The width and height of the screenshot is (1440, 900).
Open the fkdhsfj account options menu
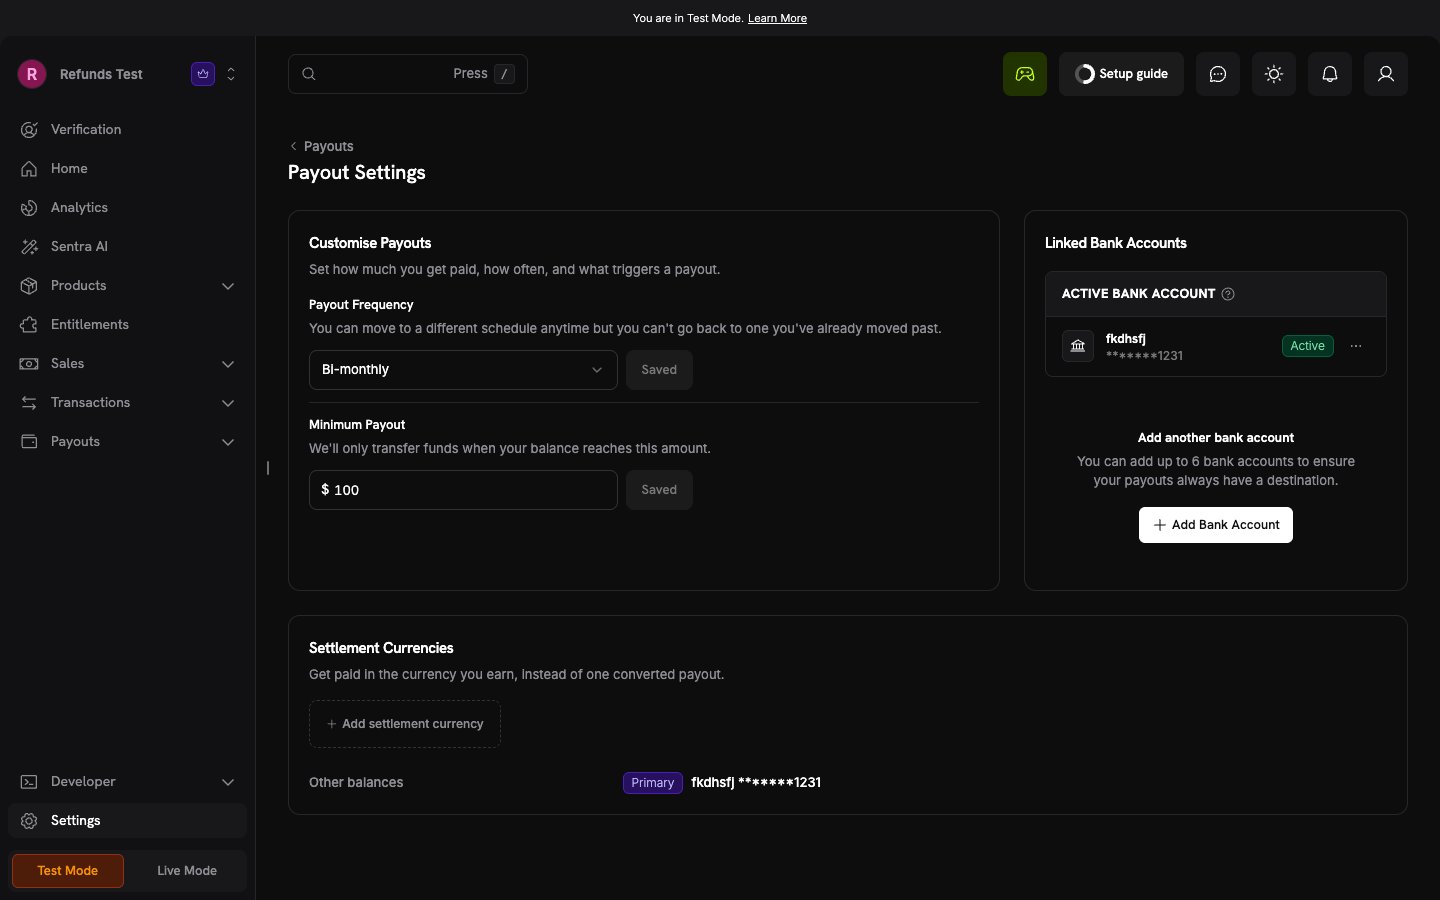click(x=1356, y=346)
